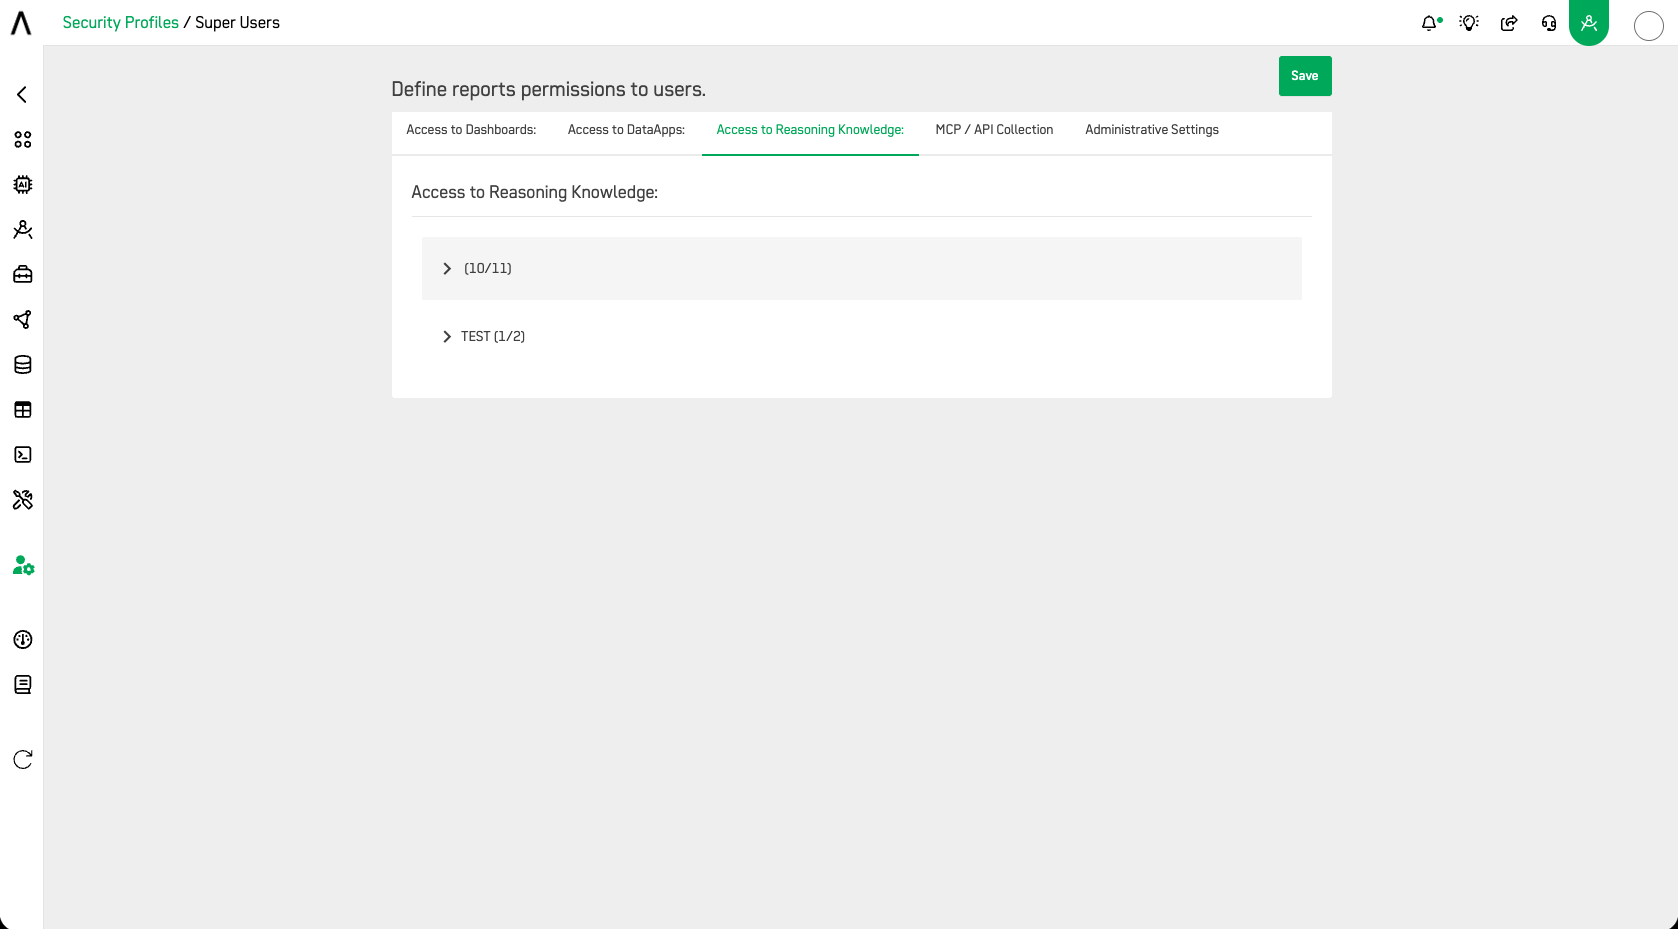
Task: Click the (10/11) count label
Action: pos(488,269)
